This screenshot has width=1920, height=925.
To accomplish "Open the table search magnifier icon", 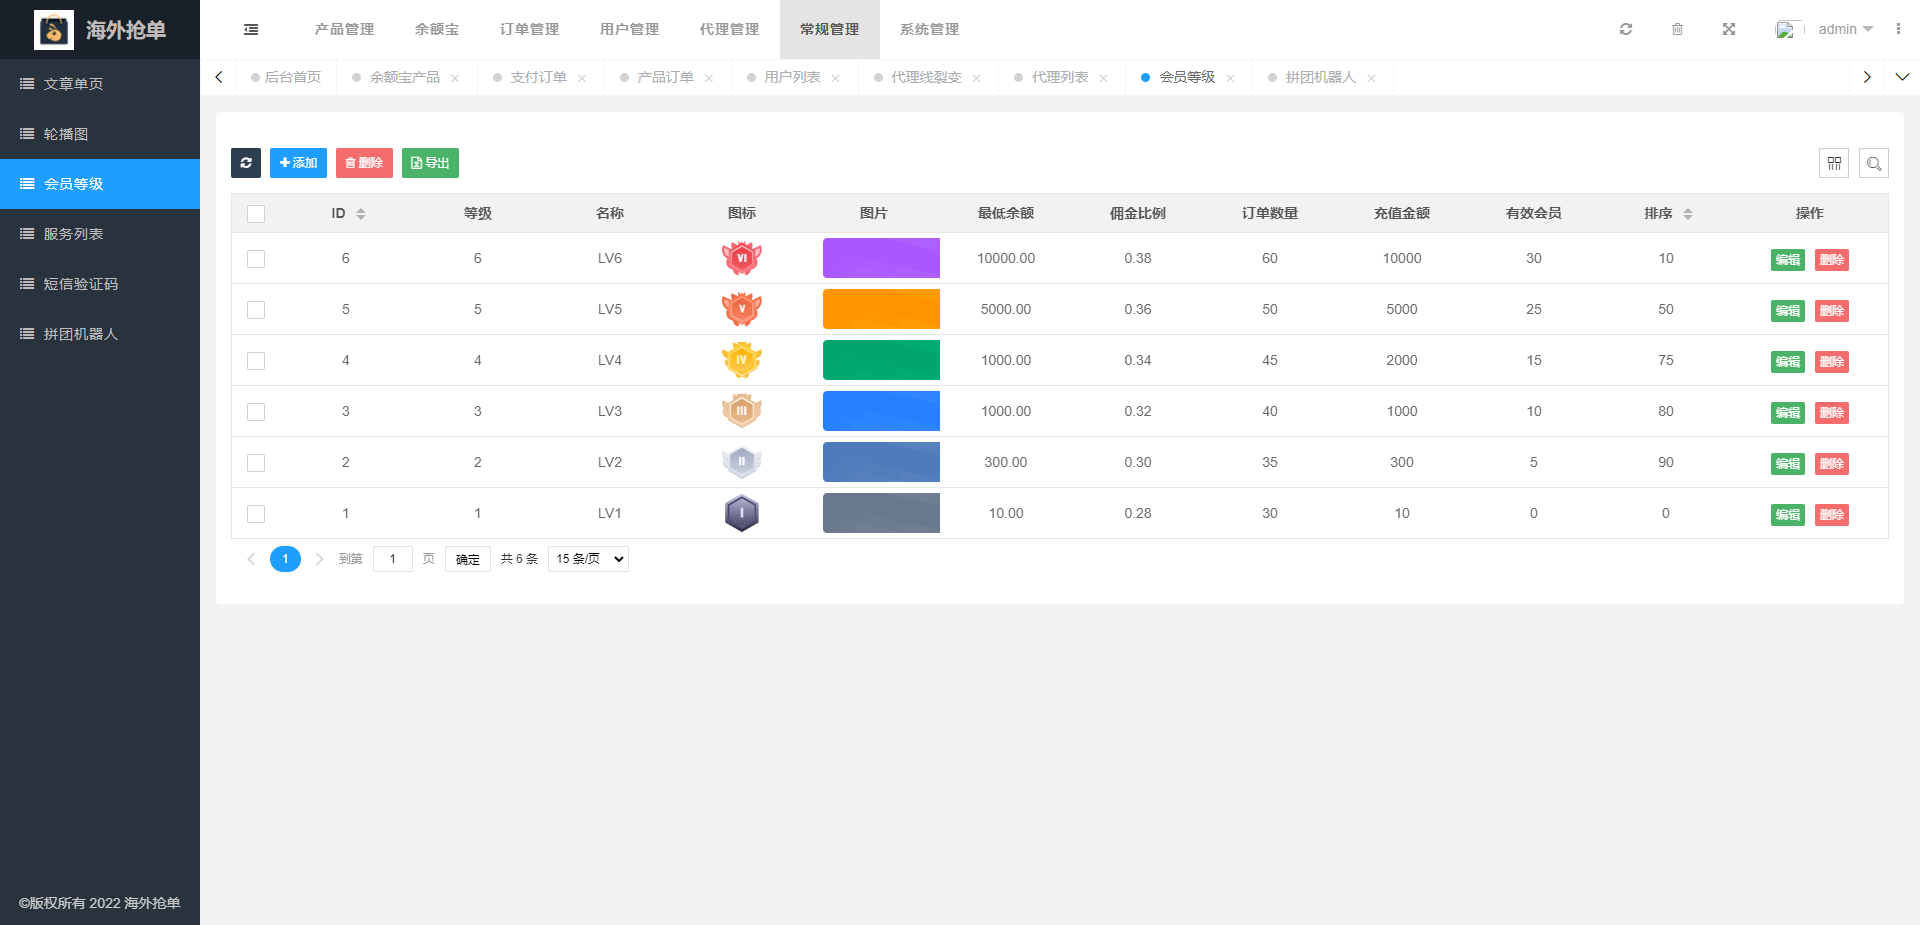I will click(x=1873, y=163).
